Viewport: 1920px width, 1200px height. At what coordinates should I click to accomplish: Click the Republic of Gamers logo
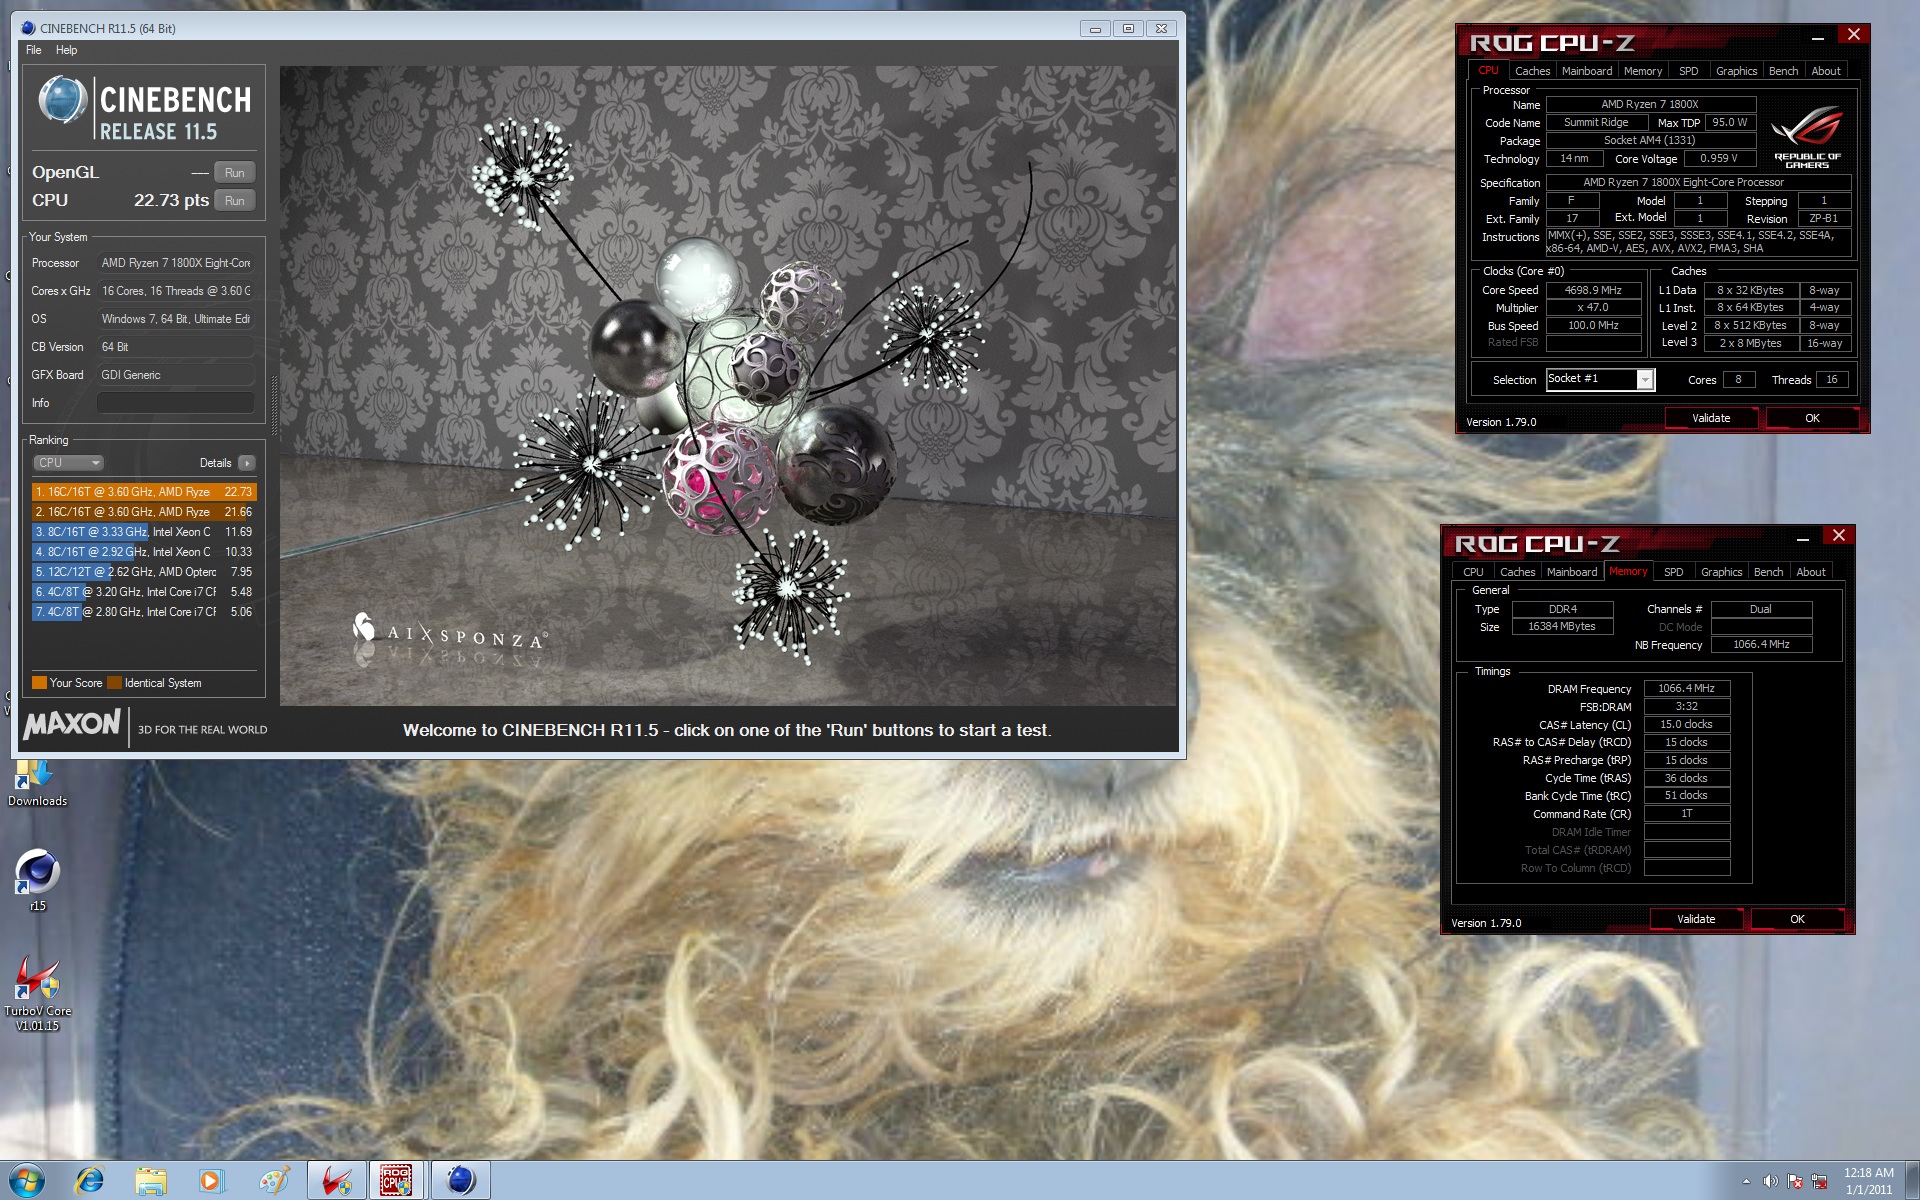(1807, 139)
